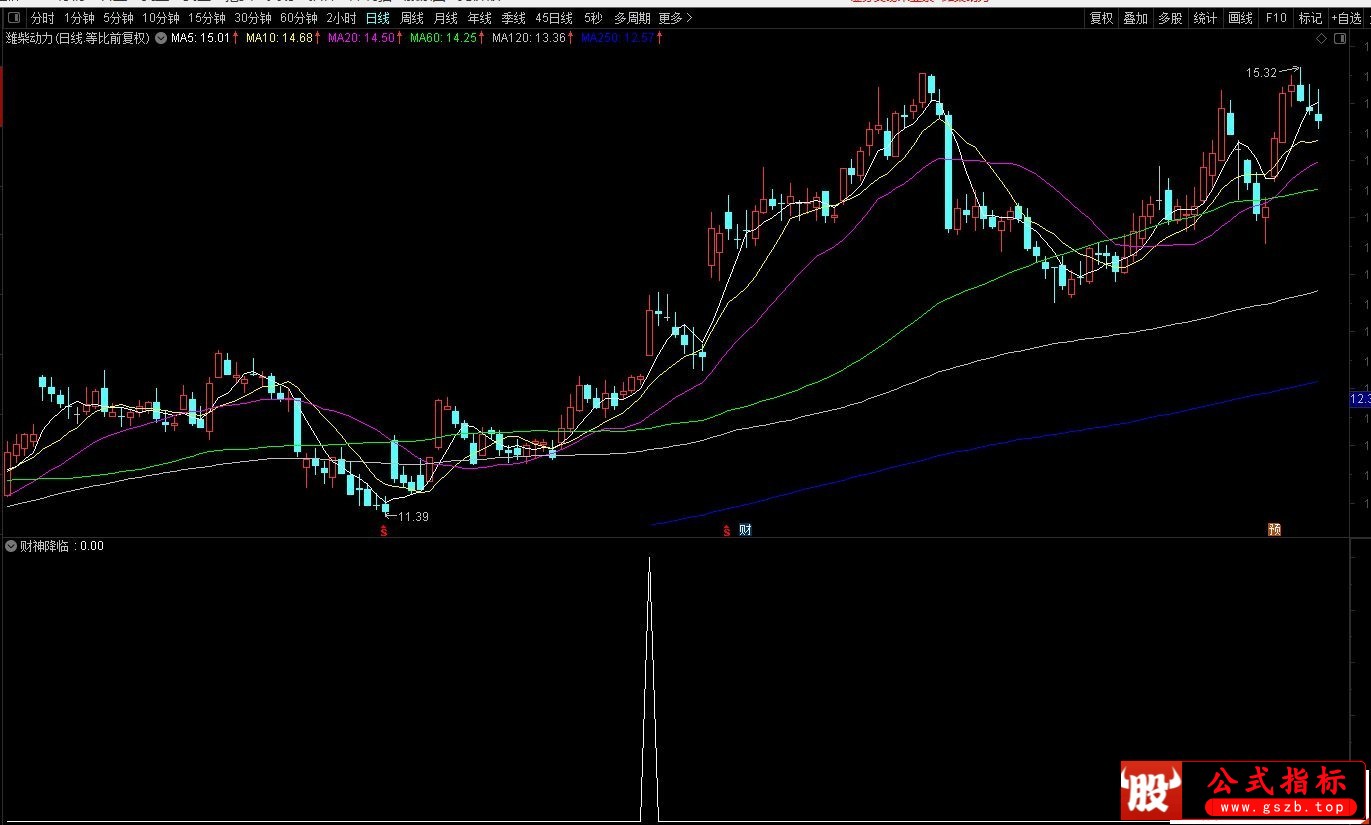Viewport: 1371px width, 825px height.
Task: Select the 周线 weekly period
Action: (411, 18)
